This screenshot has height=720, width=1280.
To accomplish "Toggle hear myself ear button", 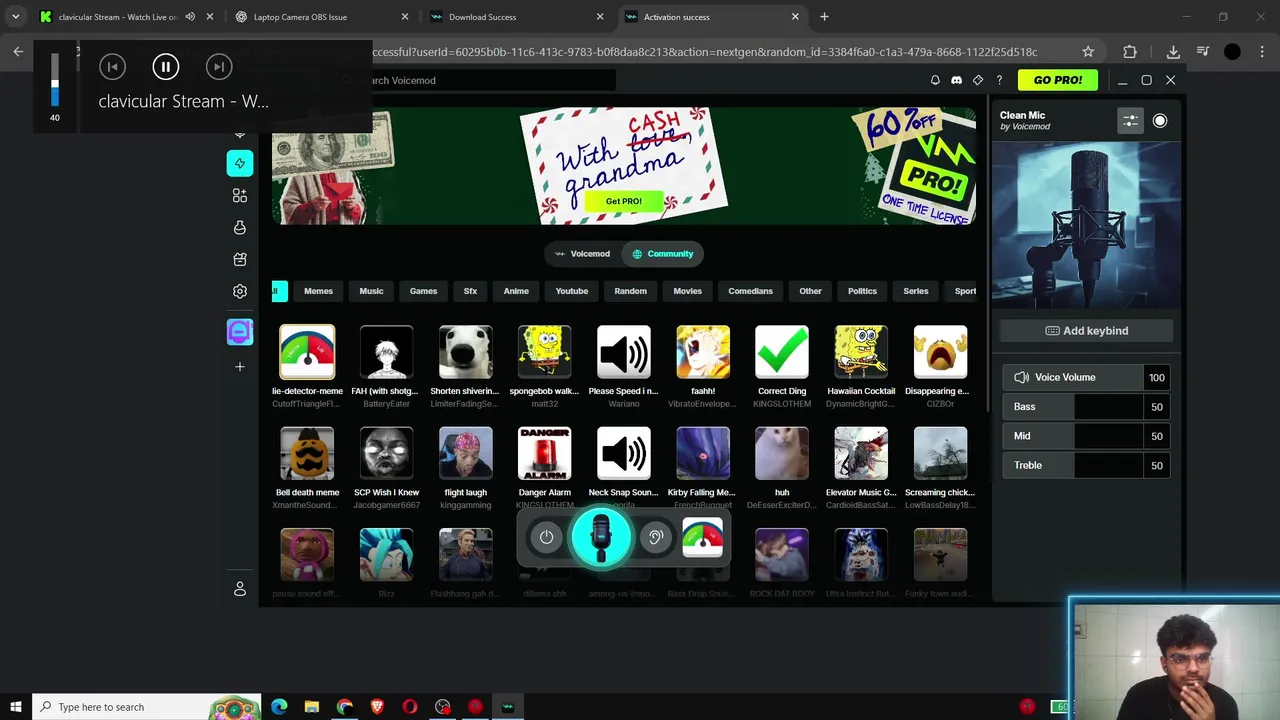I will pyautogui.click(x=656, y=537).
